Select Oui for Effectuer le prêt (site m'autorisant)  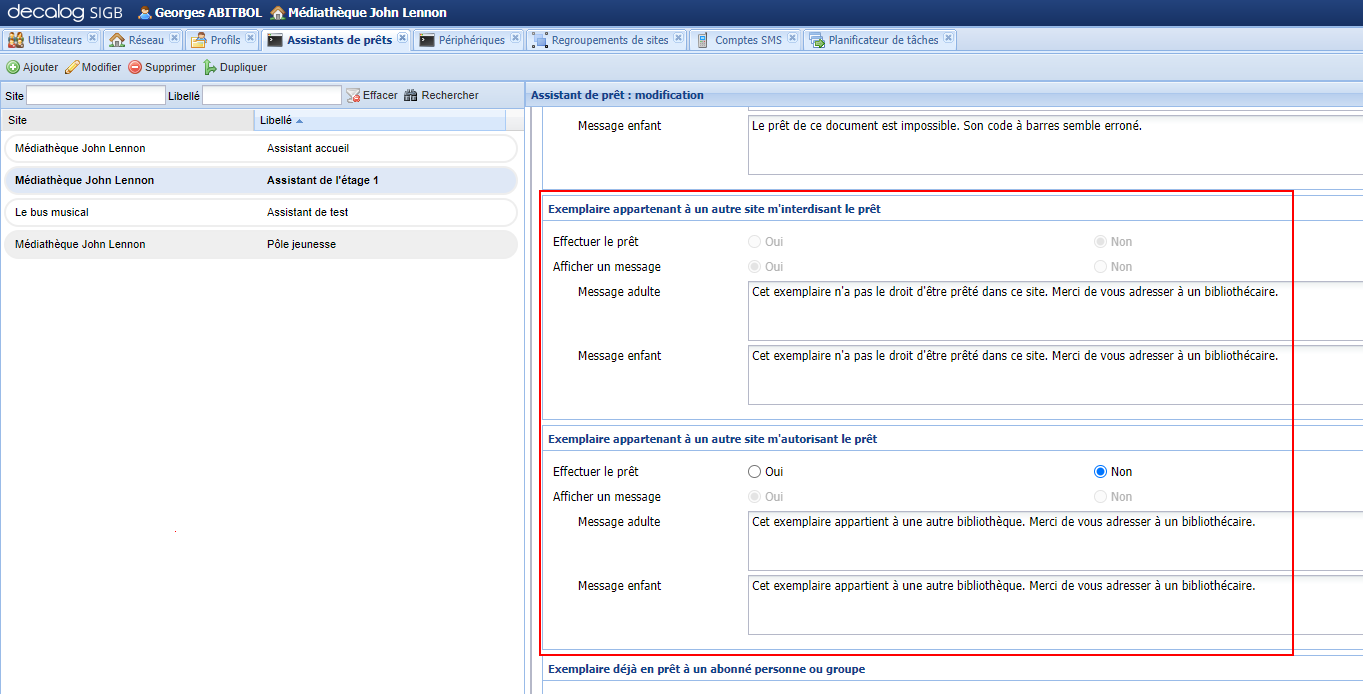tap(755, 472)
